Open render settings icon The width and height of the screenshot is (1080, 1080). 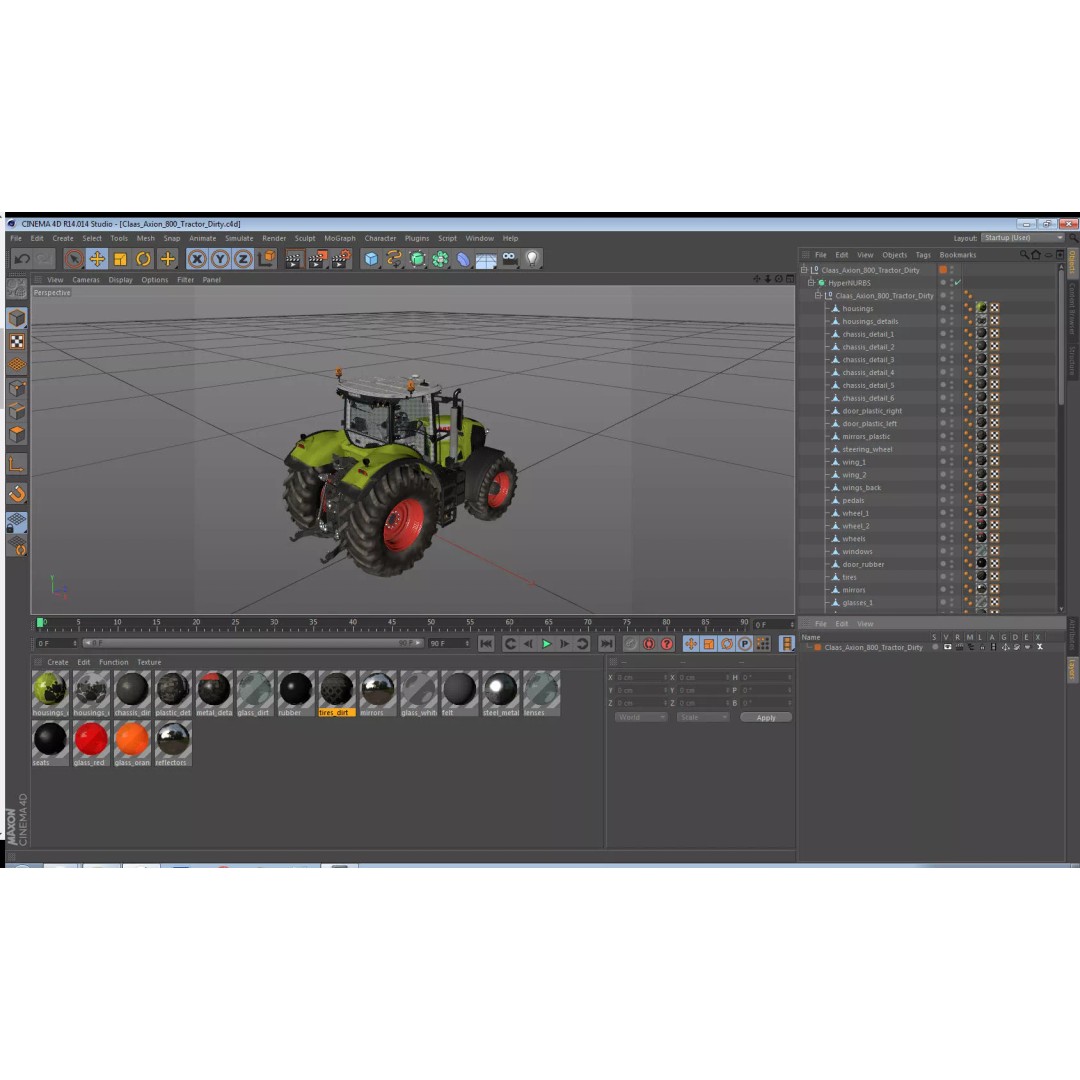click(x=341, y=259)
